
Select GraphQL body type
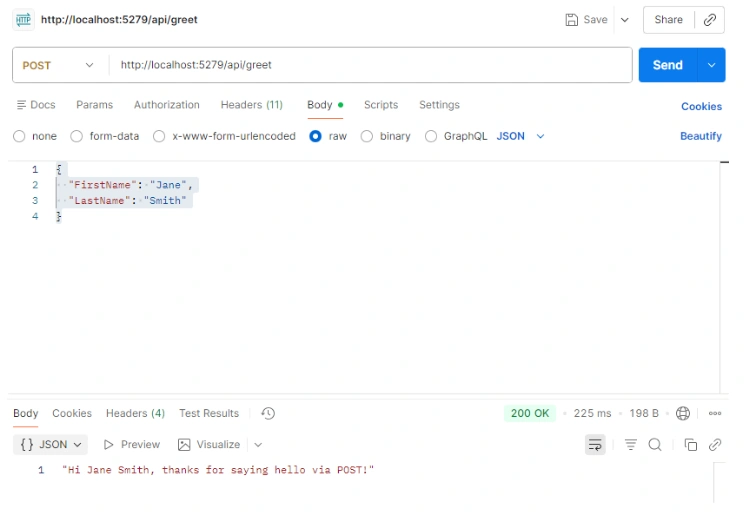pyautogui.click(x=431, y=137)
